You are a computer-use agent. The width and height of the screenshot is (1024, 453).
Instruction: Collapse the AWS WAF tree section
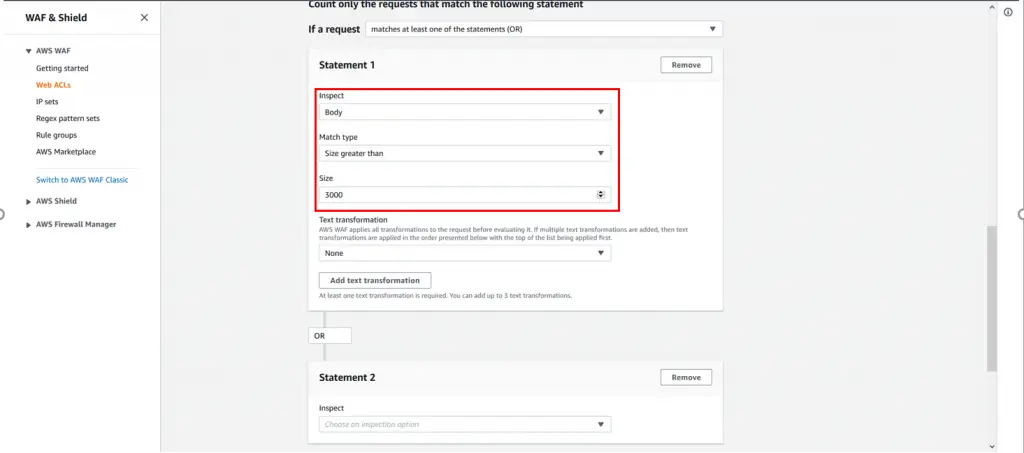pos(29,51)
